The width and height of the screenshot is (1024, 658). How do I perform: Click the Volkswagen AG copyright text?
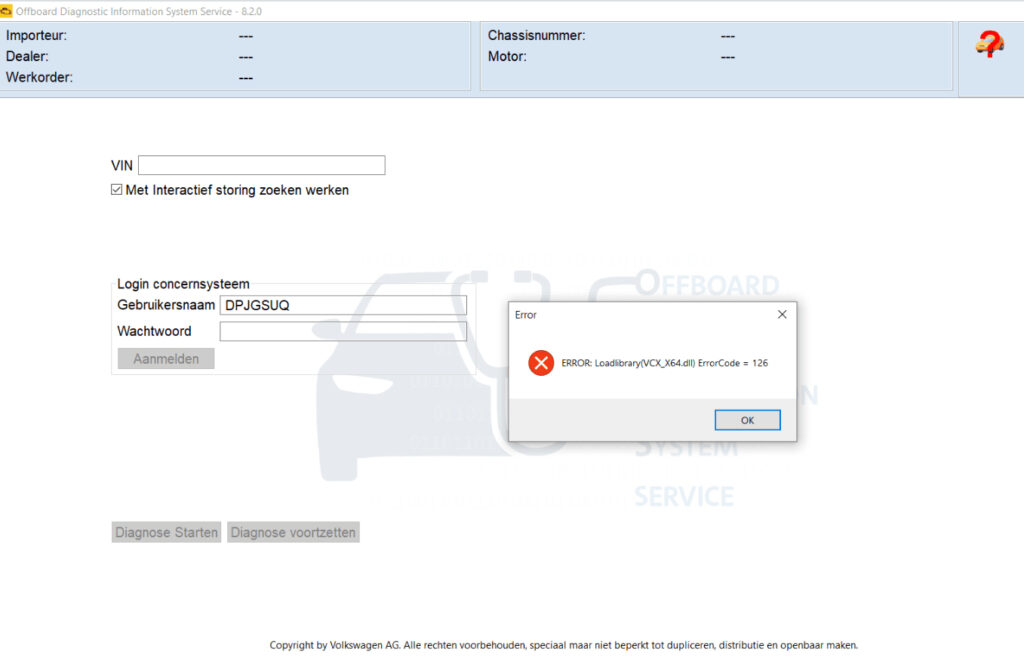click(x=563, y=645)
